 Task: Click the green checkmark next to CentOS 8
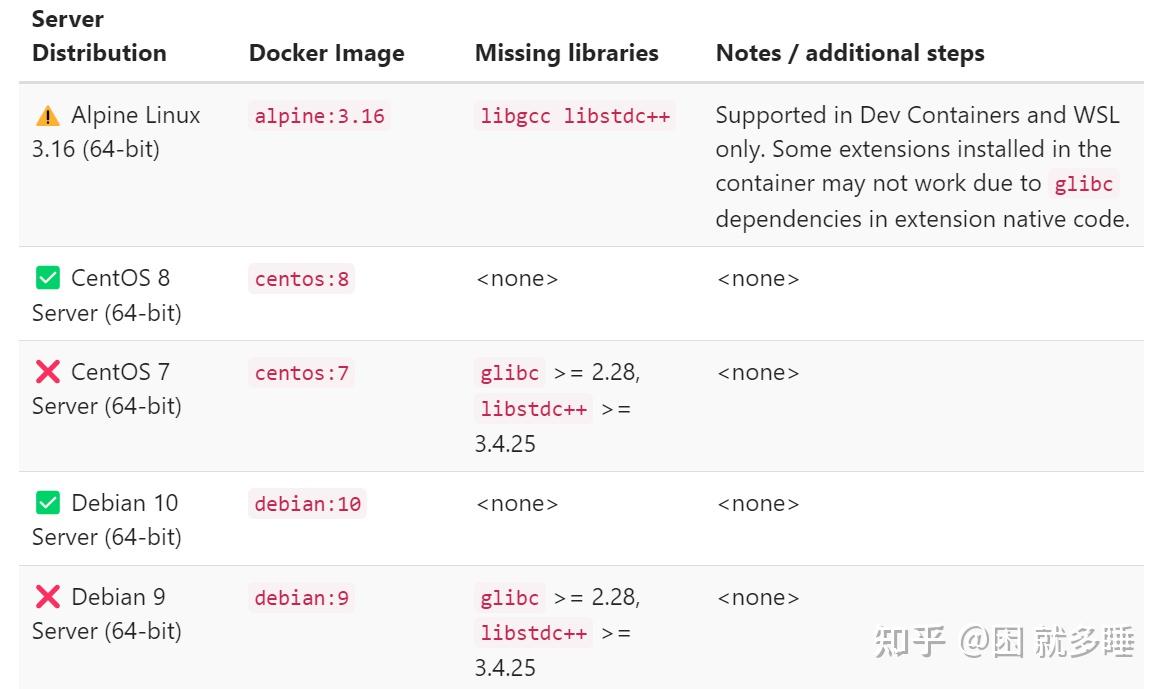tap(47, 278)
